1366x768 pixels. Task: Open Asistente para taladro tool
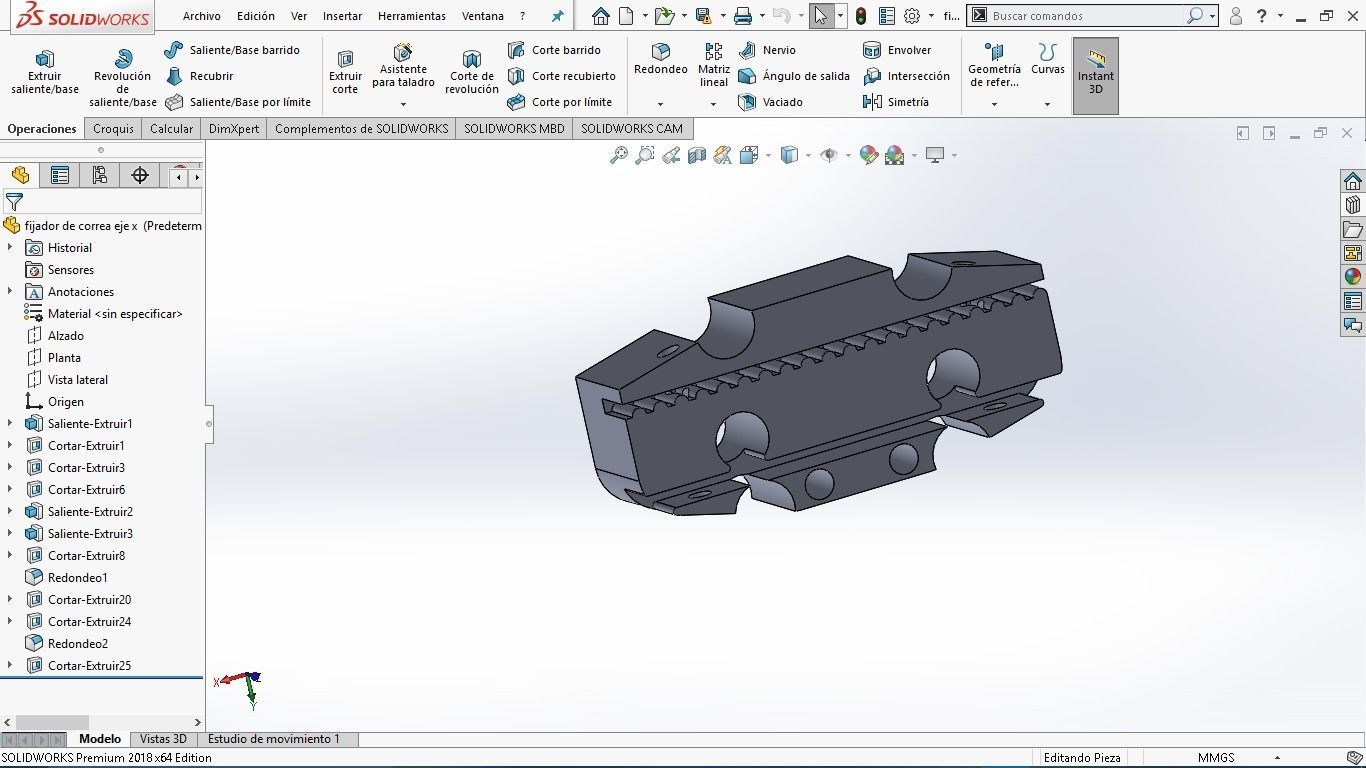tap(403, 66)
